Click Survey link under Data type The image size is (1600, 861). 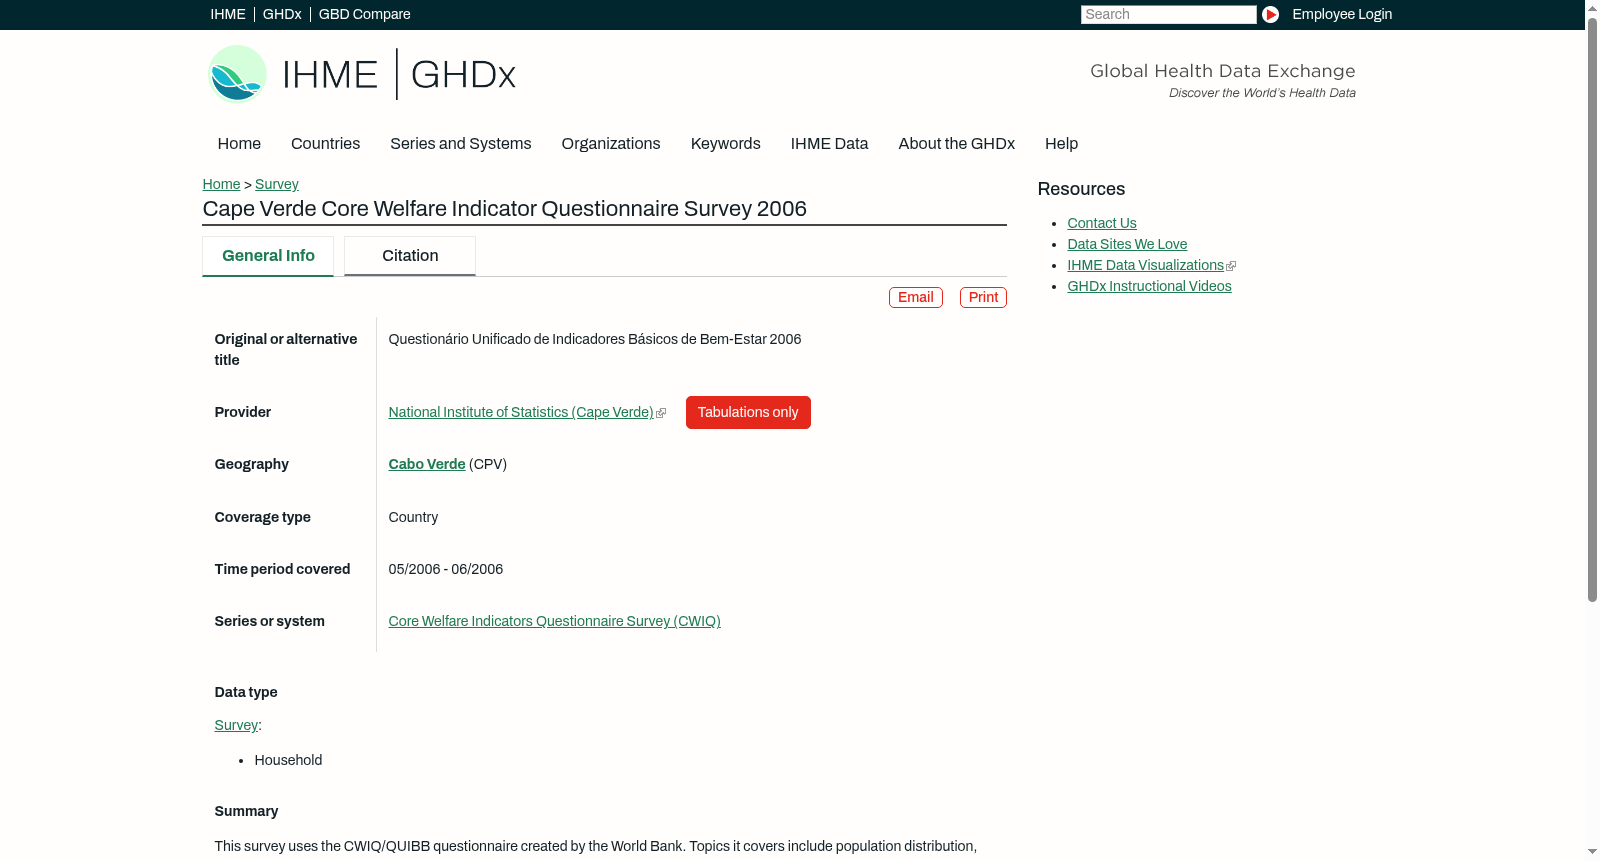[236, 725]
